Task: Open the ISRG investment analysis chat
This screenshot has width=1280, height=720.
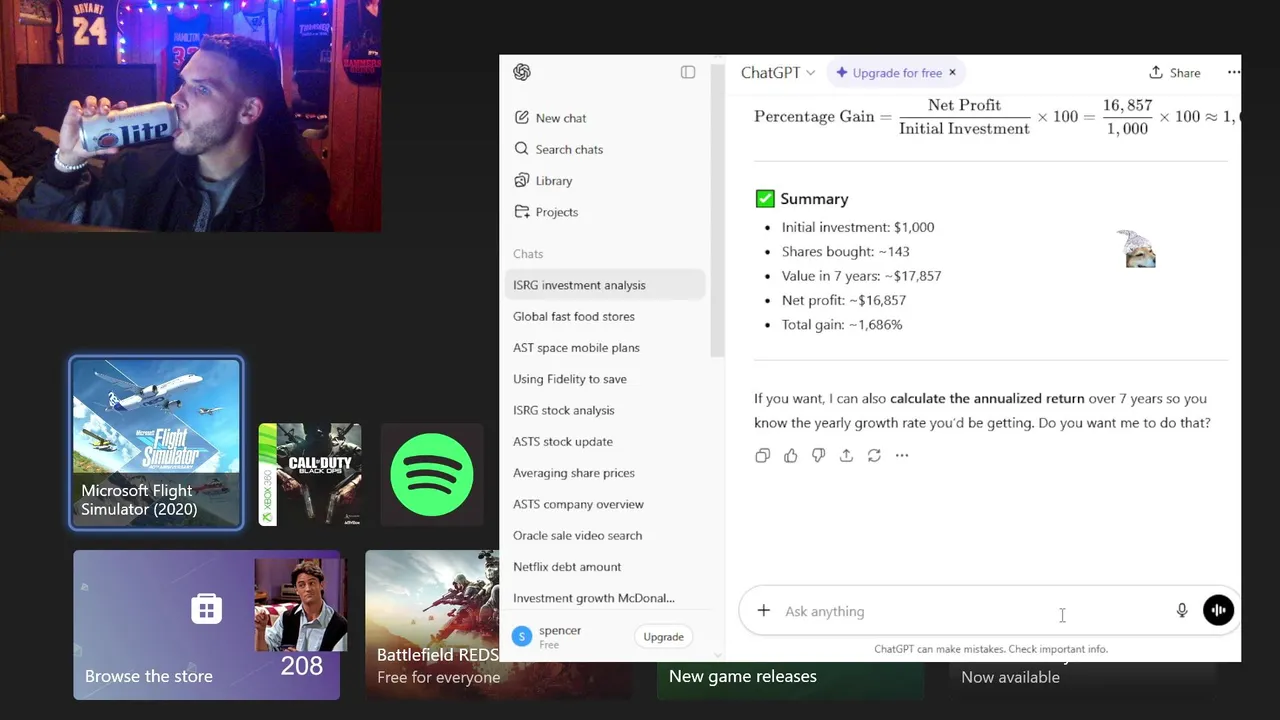Action: click(x=606, y=285)
